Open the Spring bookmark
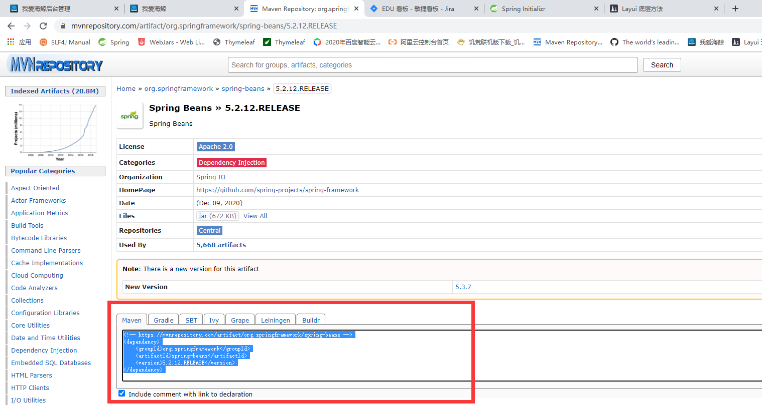Viewport: 762px width, 405px height. (x=114, y=42)
